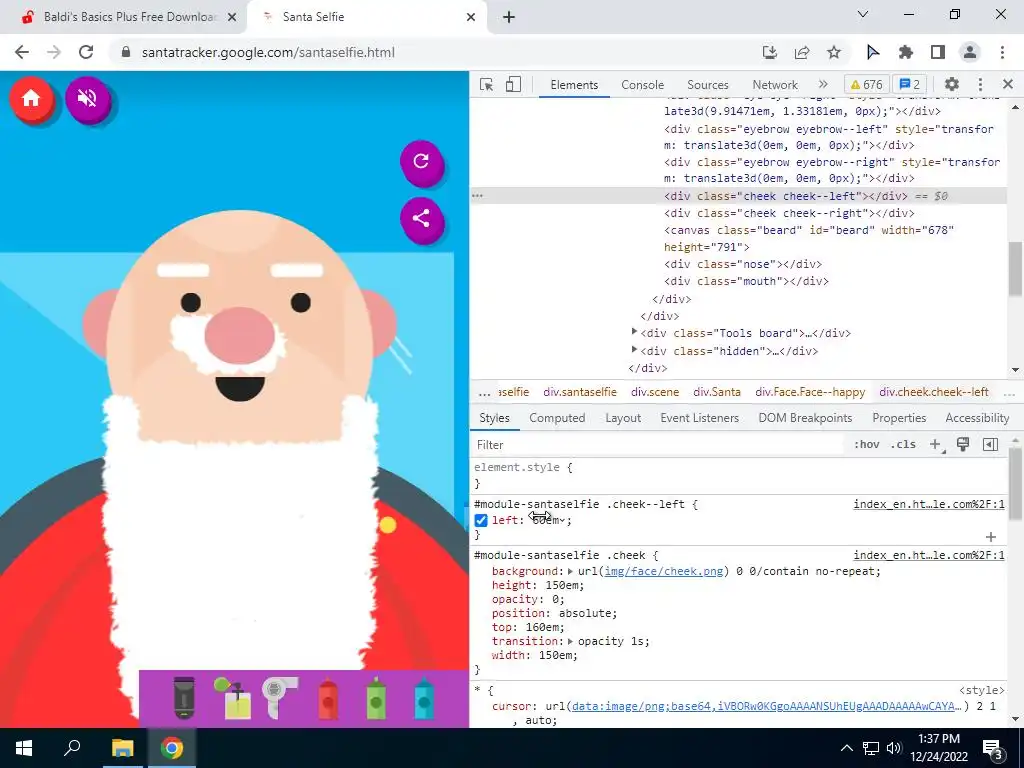Expand the Tools board div node
Screen dimensions: 1024x768
click(634, 332)
